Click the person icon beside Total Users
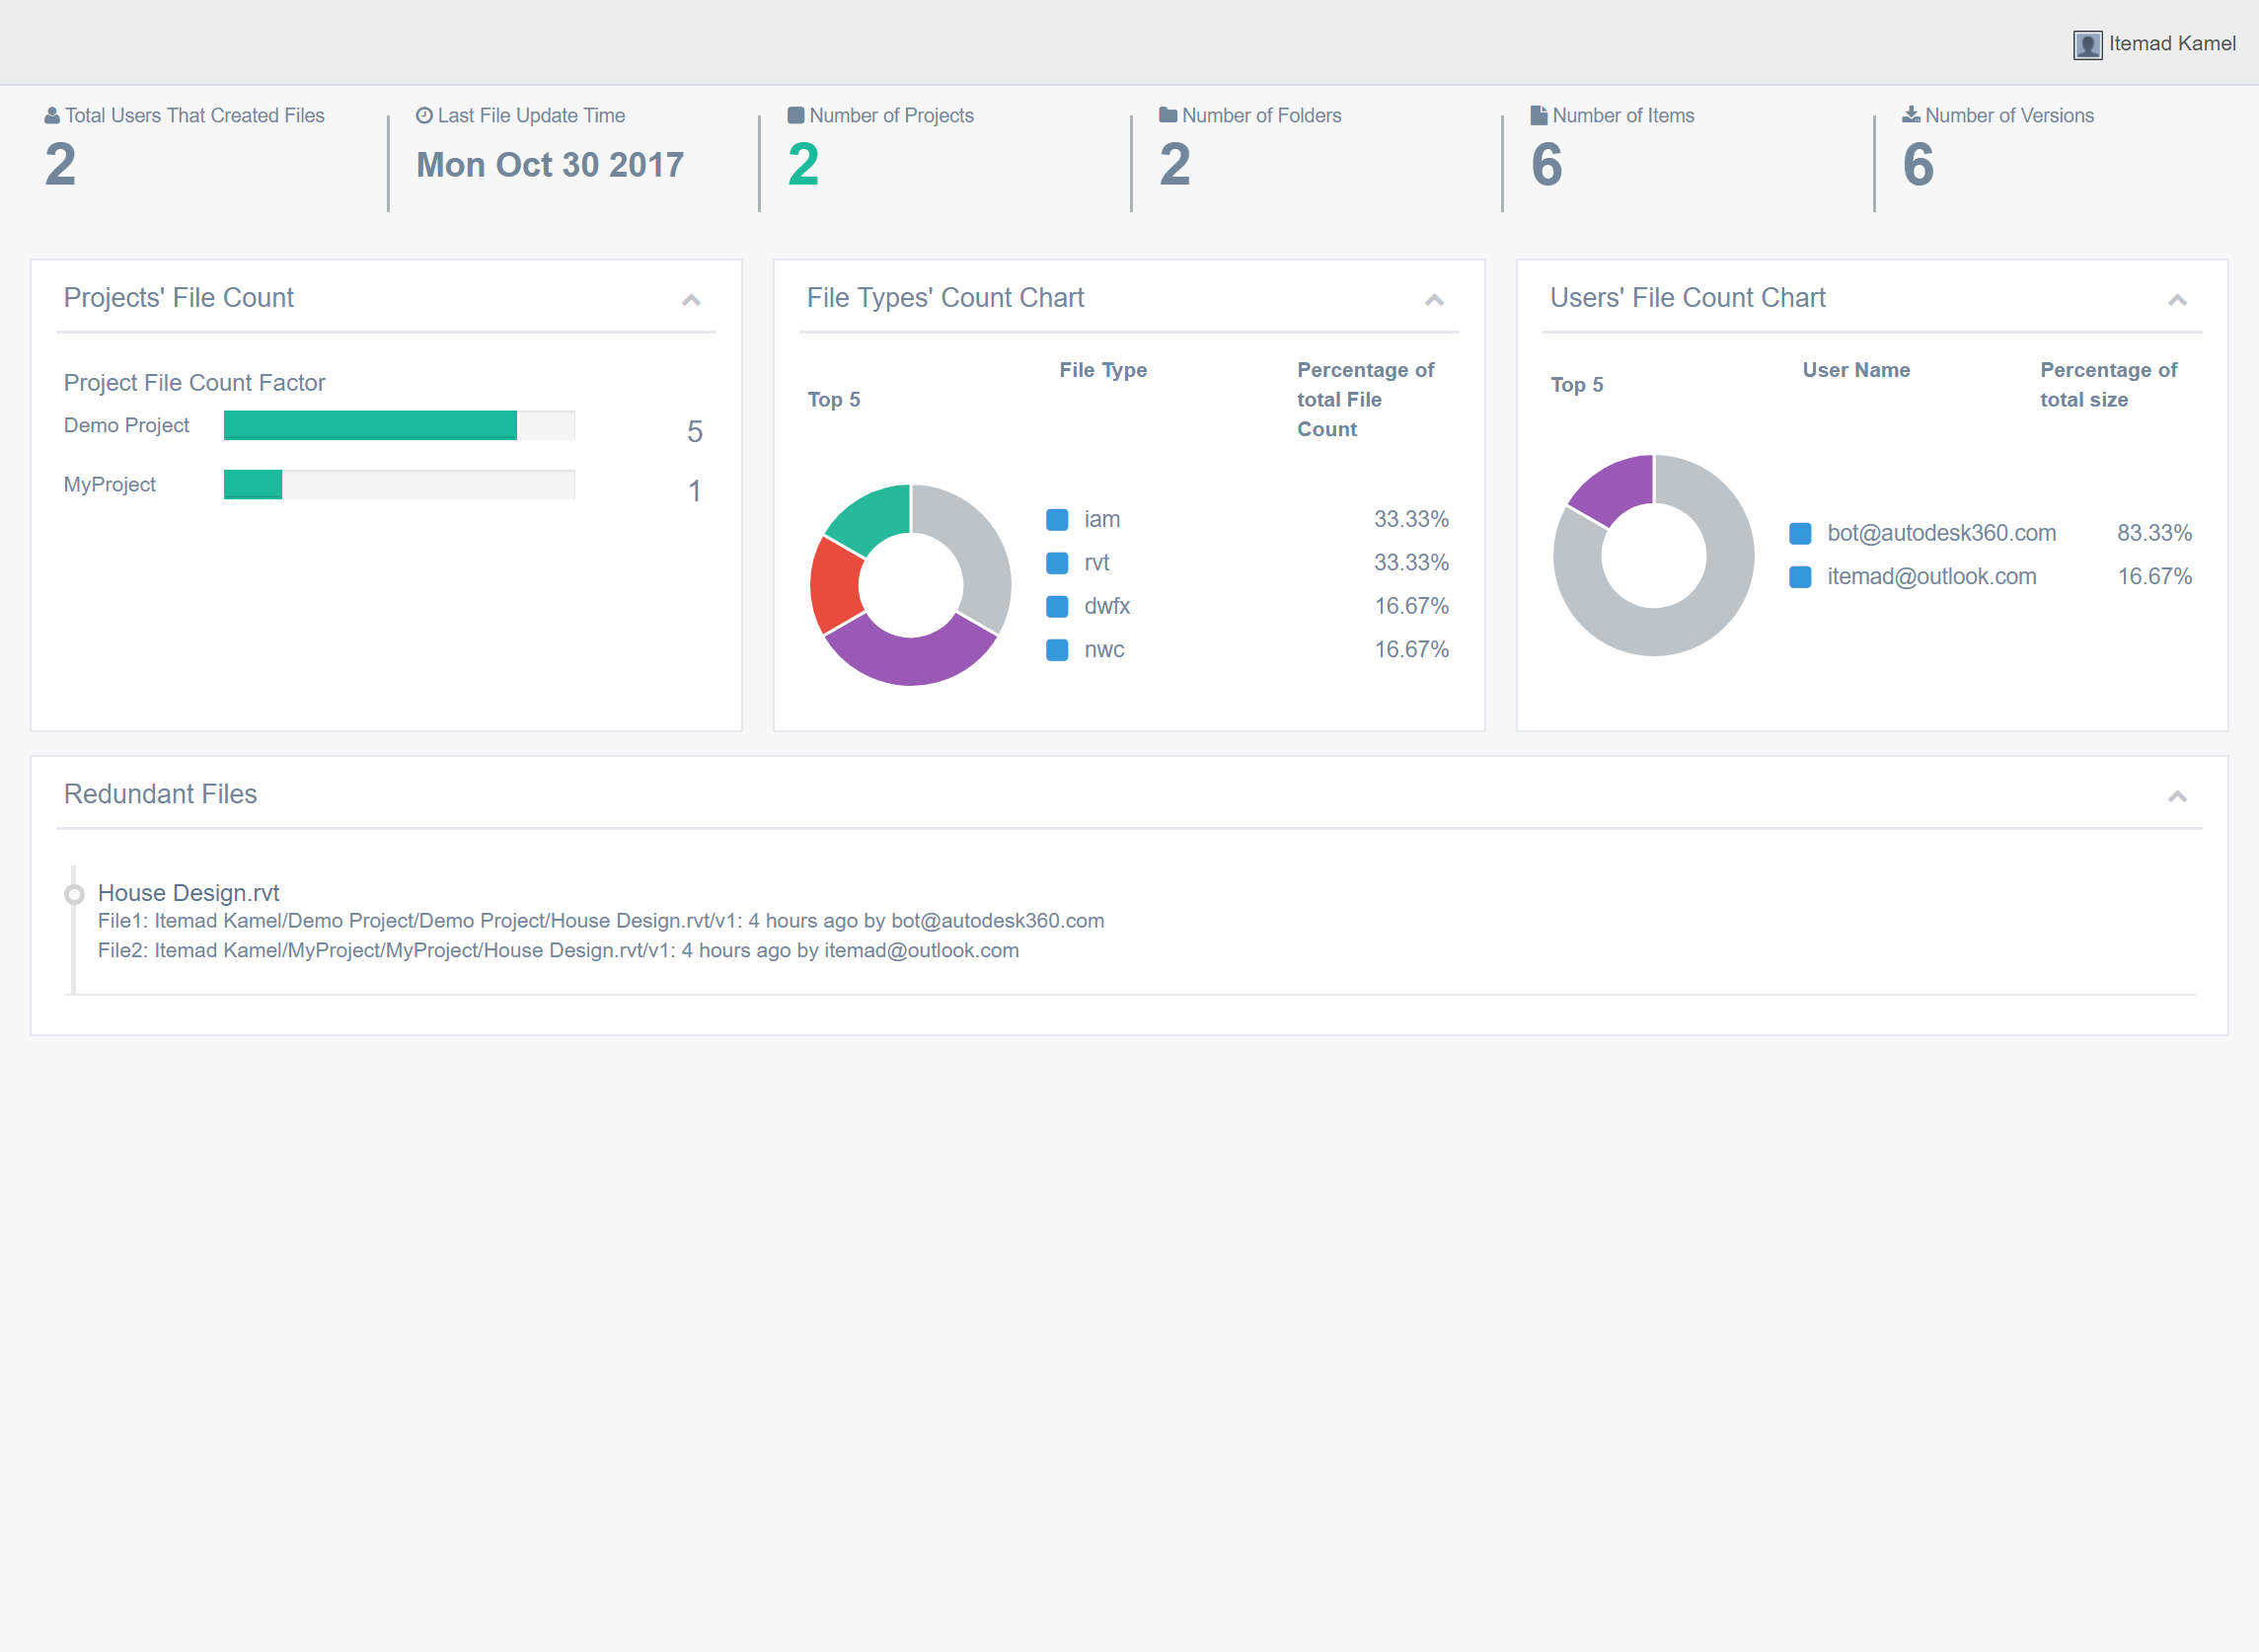The width and height of the screenshot is (2259, 1652). click(x=52, y=116)
